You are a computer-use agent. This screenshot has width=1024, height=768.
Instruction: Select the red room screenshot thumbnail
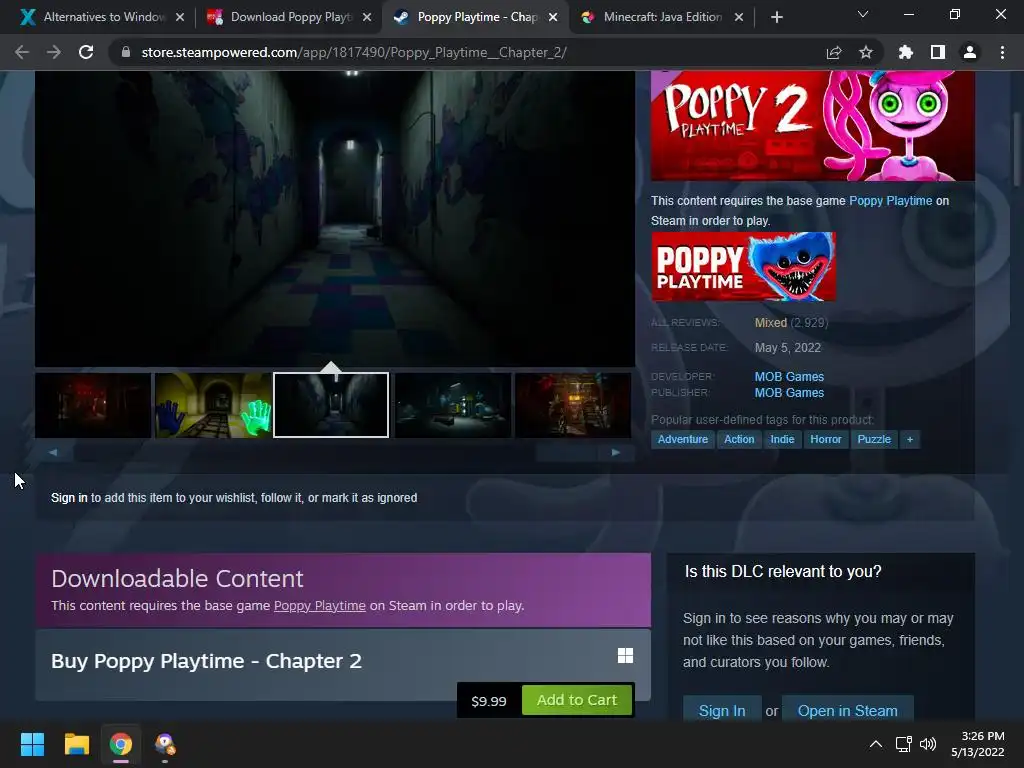click(93, 405)
